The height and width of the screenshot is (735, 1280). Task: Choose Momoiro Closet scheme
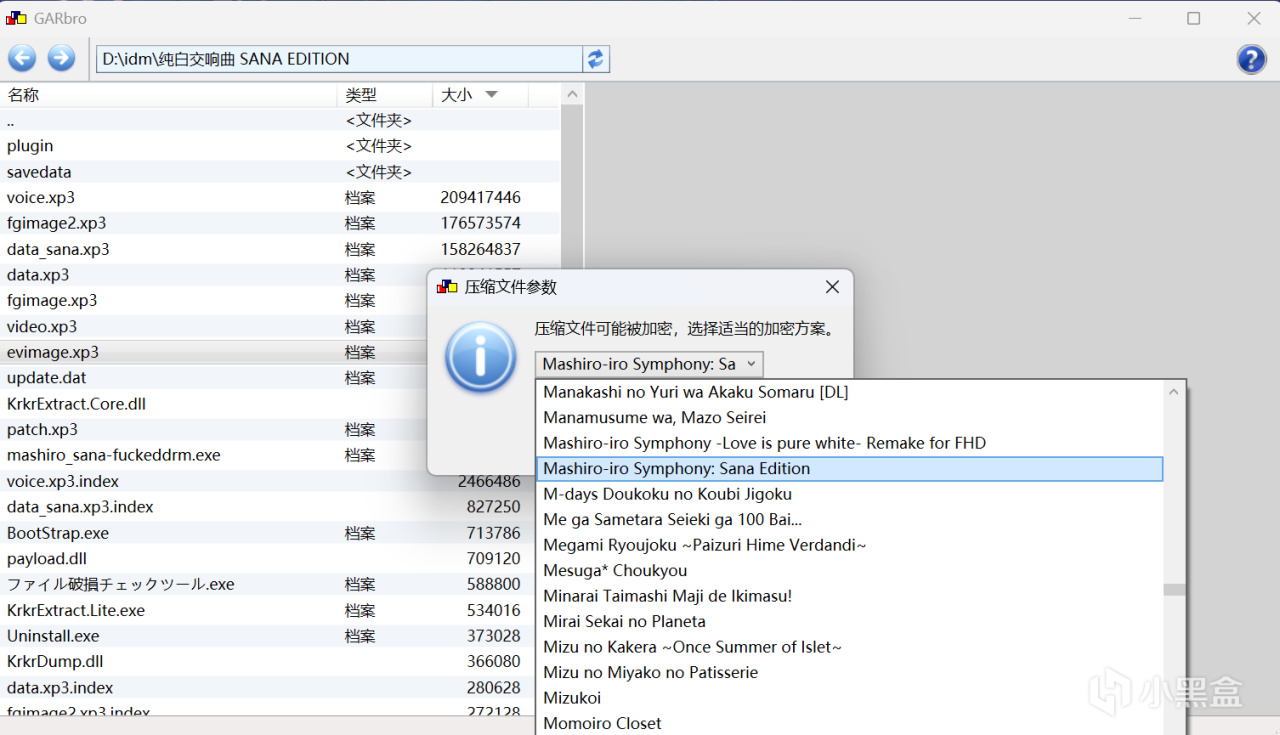click(x=850, y=723)
